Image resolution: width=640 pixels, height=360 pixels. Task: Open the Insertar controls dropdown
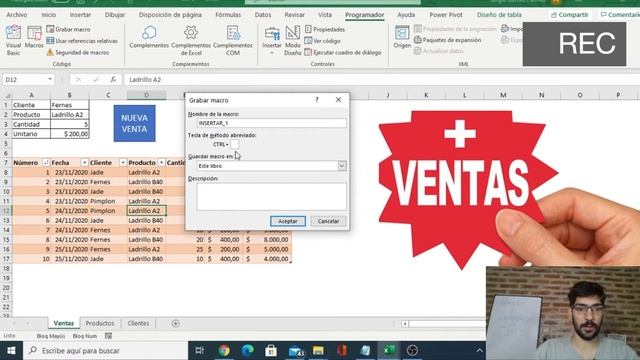click(272, 40)
